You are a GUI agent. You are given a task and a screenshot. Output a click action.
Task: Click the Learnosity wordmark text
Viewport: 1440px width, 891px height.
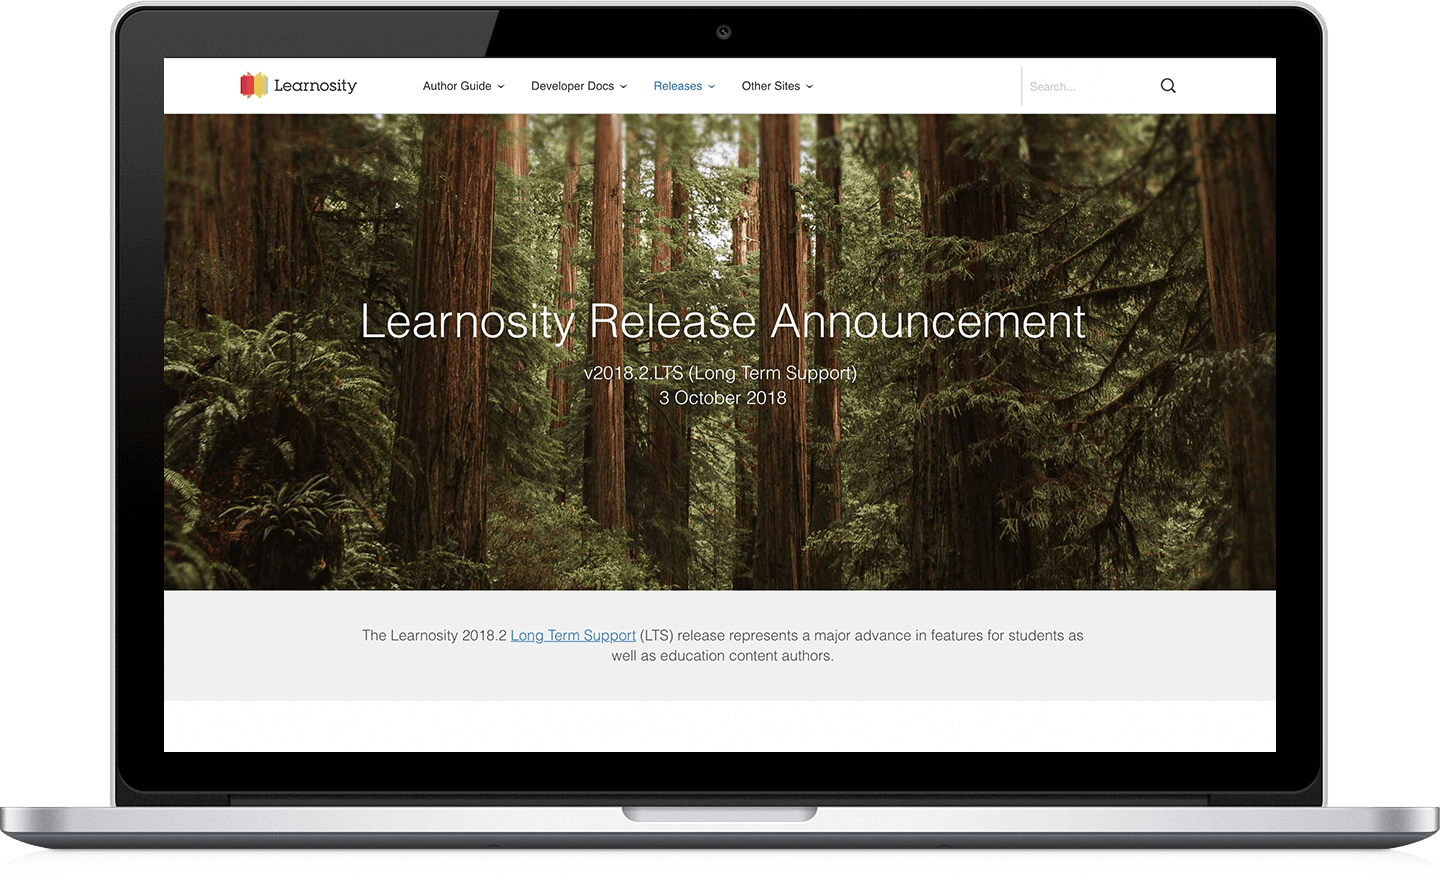315,86
